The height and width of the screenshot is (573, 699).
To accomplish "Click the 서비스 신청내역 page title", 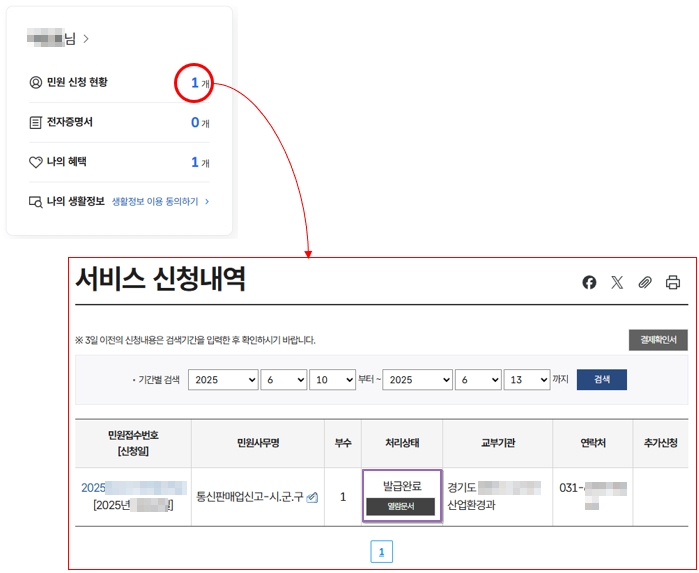I will [x=160, y=279].
